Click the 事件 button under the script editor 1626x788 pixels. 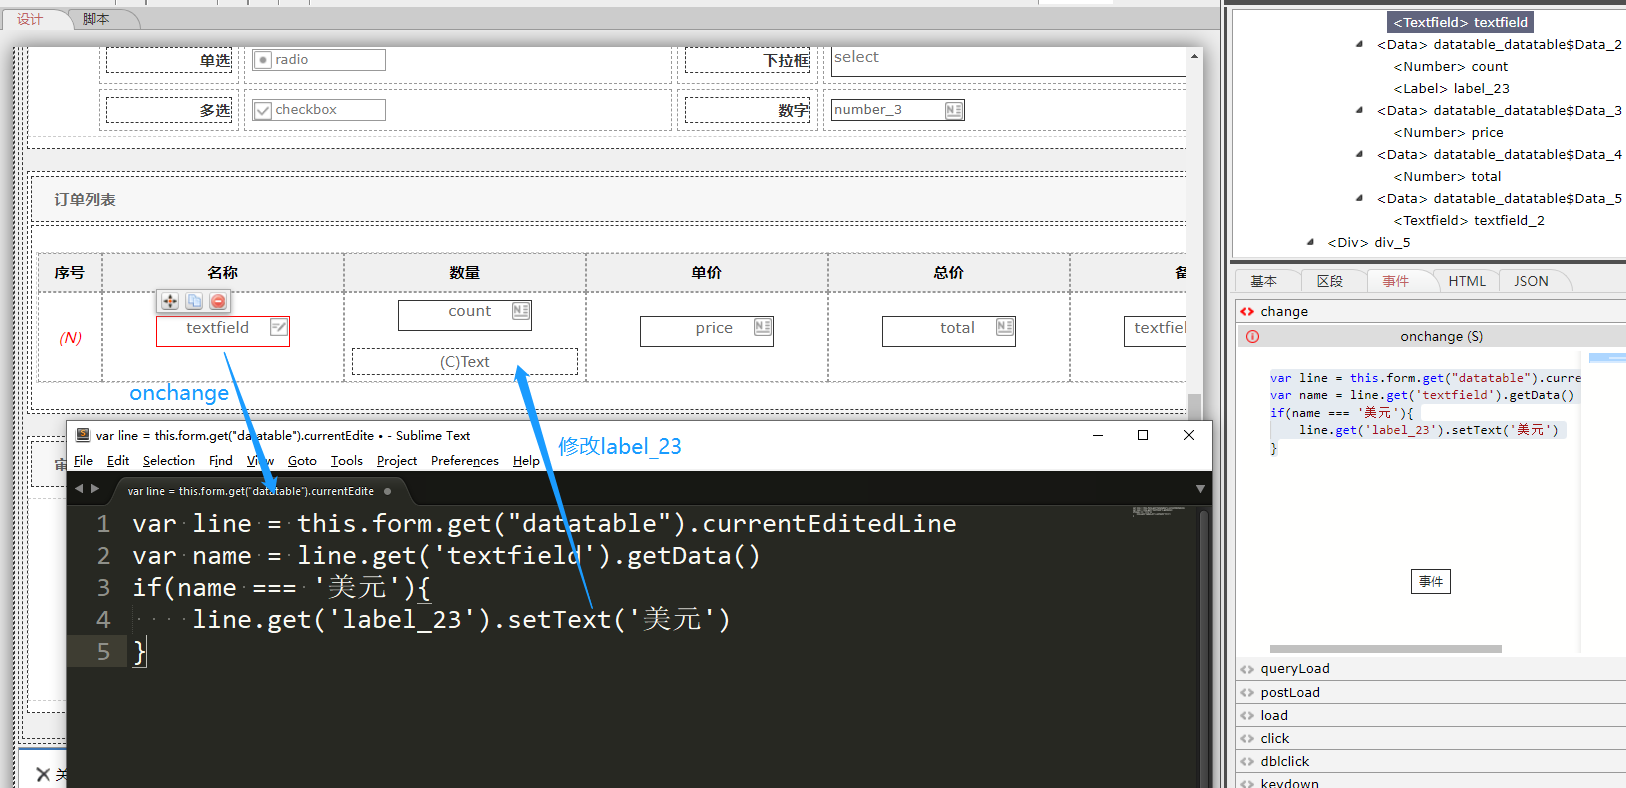coord(1431,582)
